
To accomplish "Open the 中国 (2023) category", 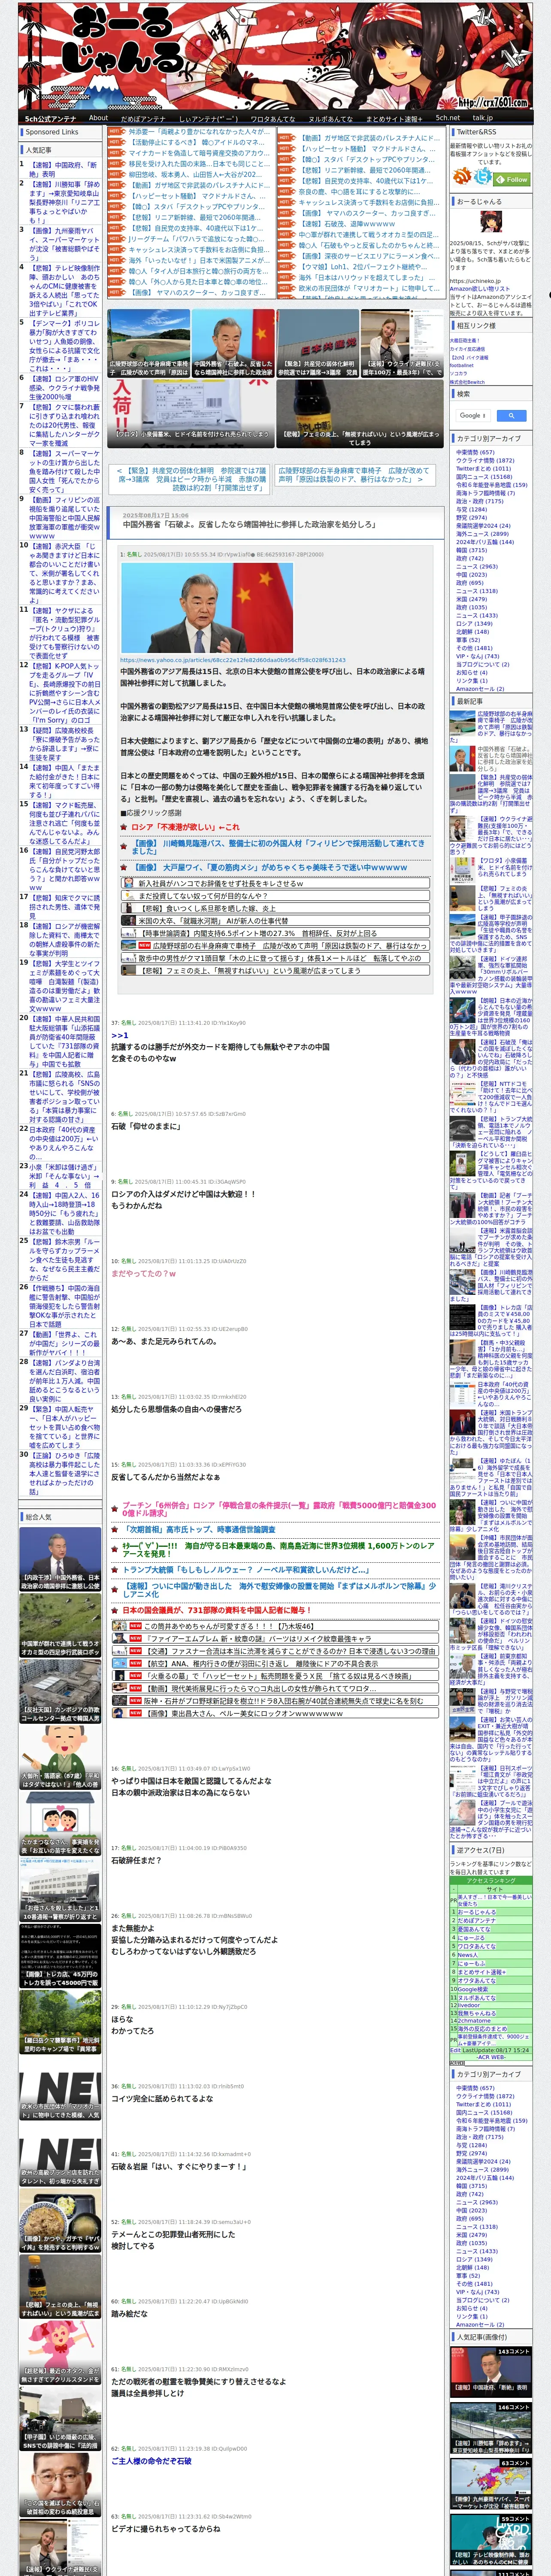I will 472,574.
